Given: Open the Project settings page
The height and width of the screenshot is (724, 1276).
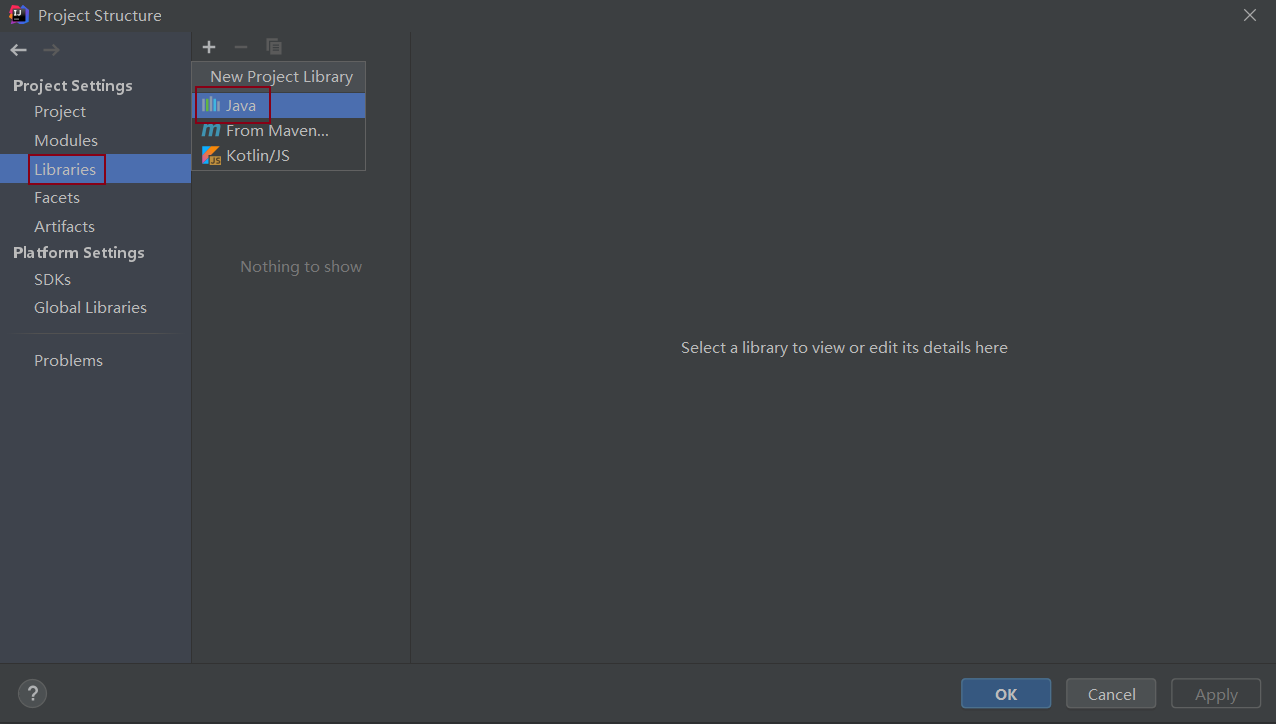Looking at the screenshot, I should [60, 111].
